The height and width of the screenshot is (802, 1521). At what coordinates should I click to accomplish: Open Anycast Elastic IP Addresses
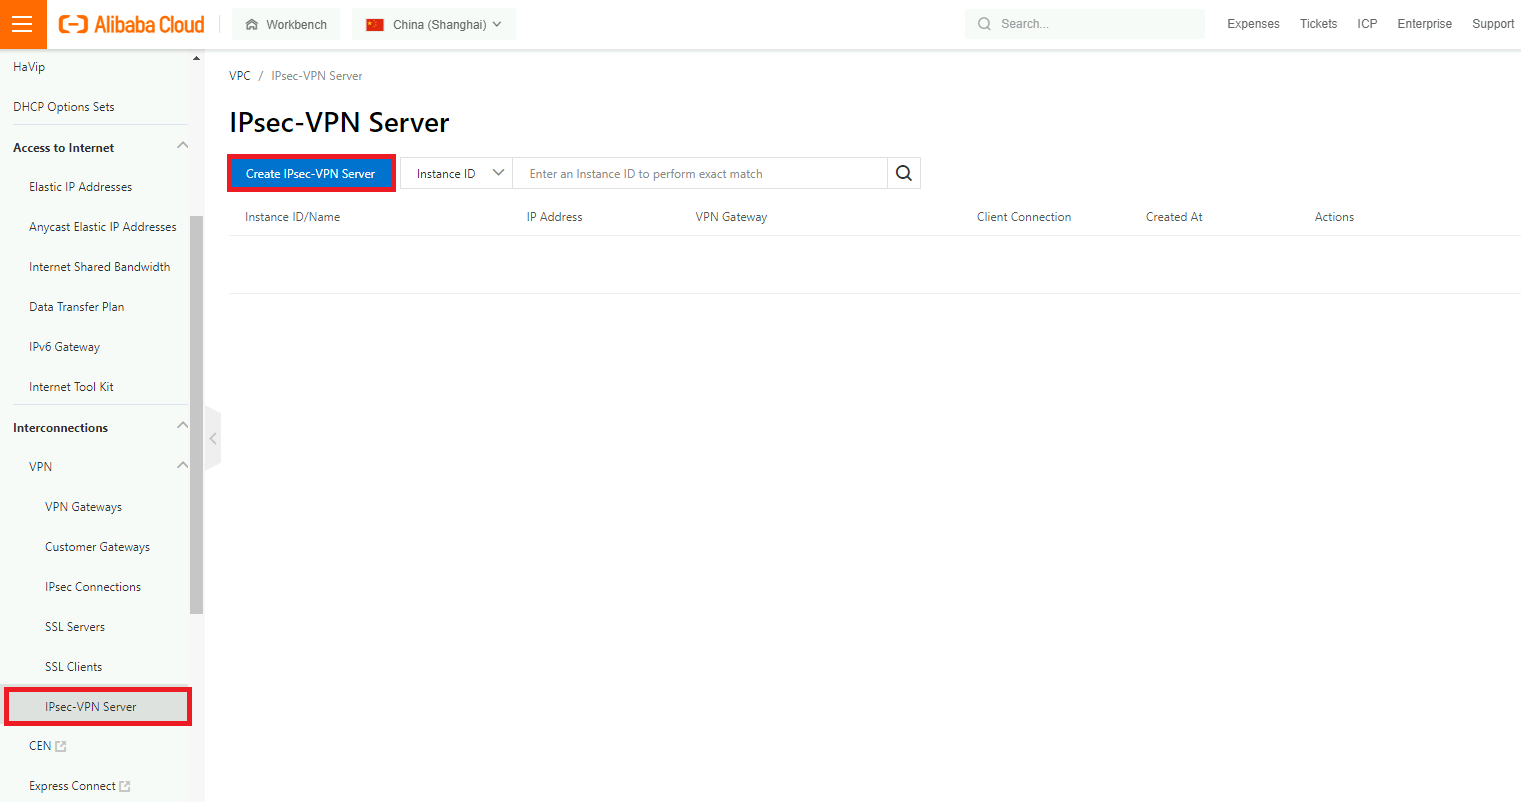(x=103, y=227)
